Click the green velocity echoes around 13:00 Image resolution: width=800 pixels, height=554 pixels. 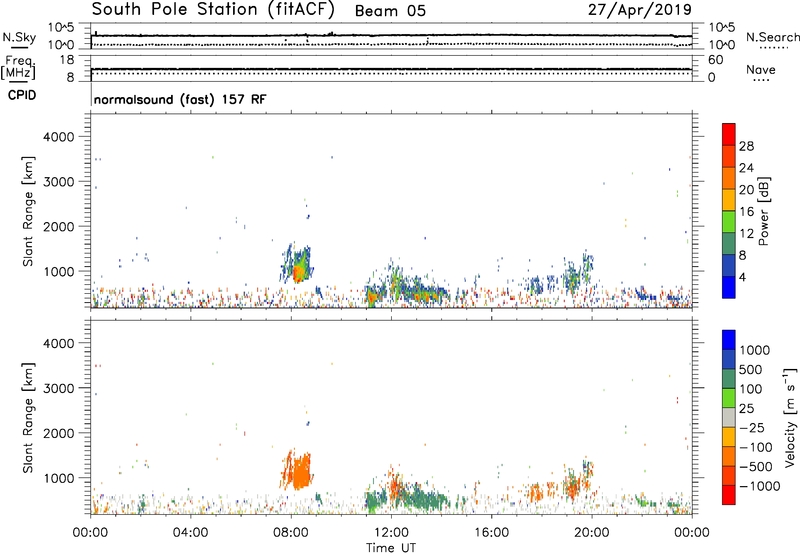coord(423,497)
